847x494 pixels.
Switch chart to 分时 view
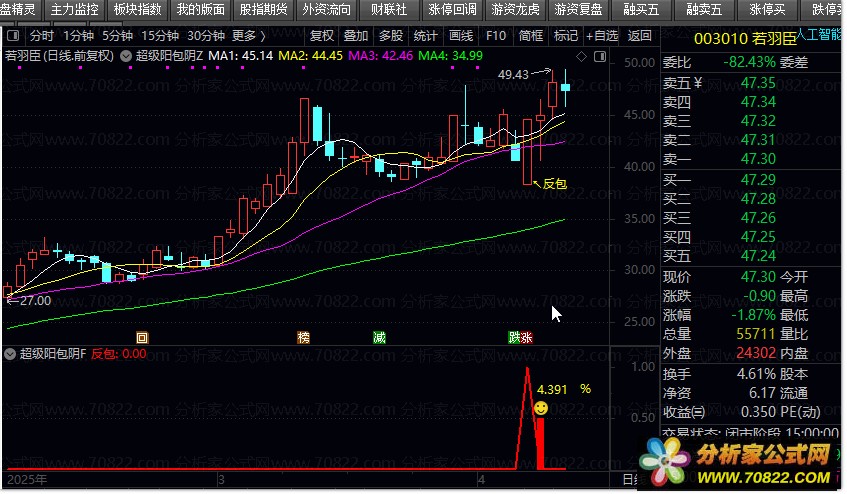[x=42, y=36]
